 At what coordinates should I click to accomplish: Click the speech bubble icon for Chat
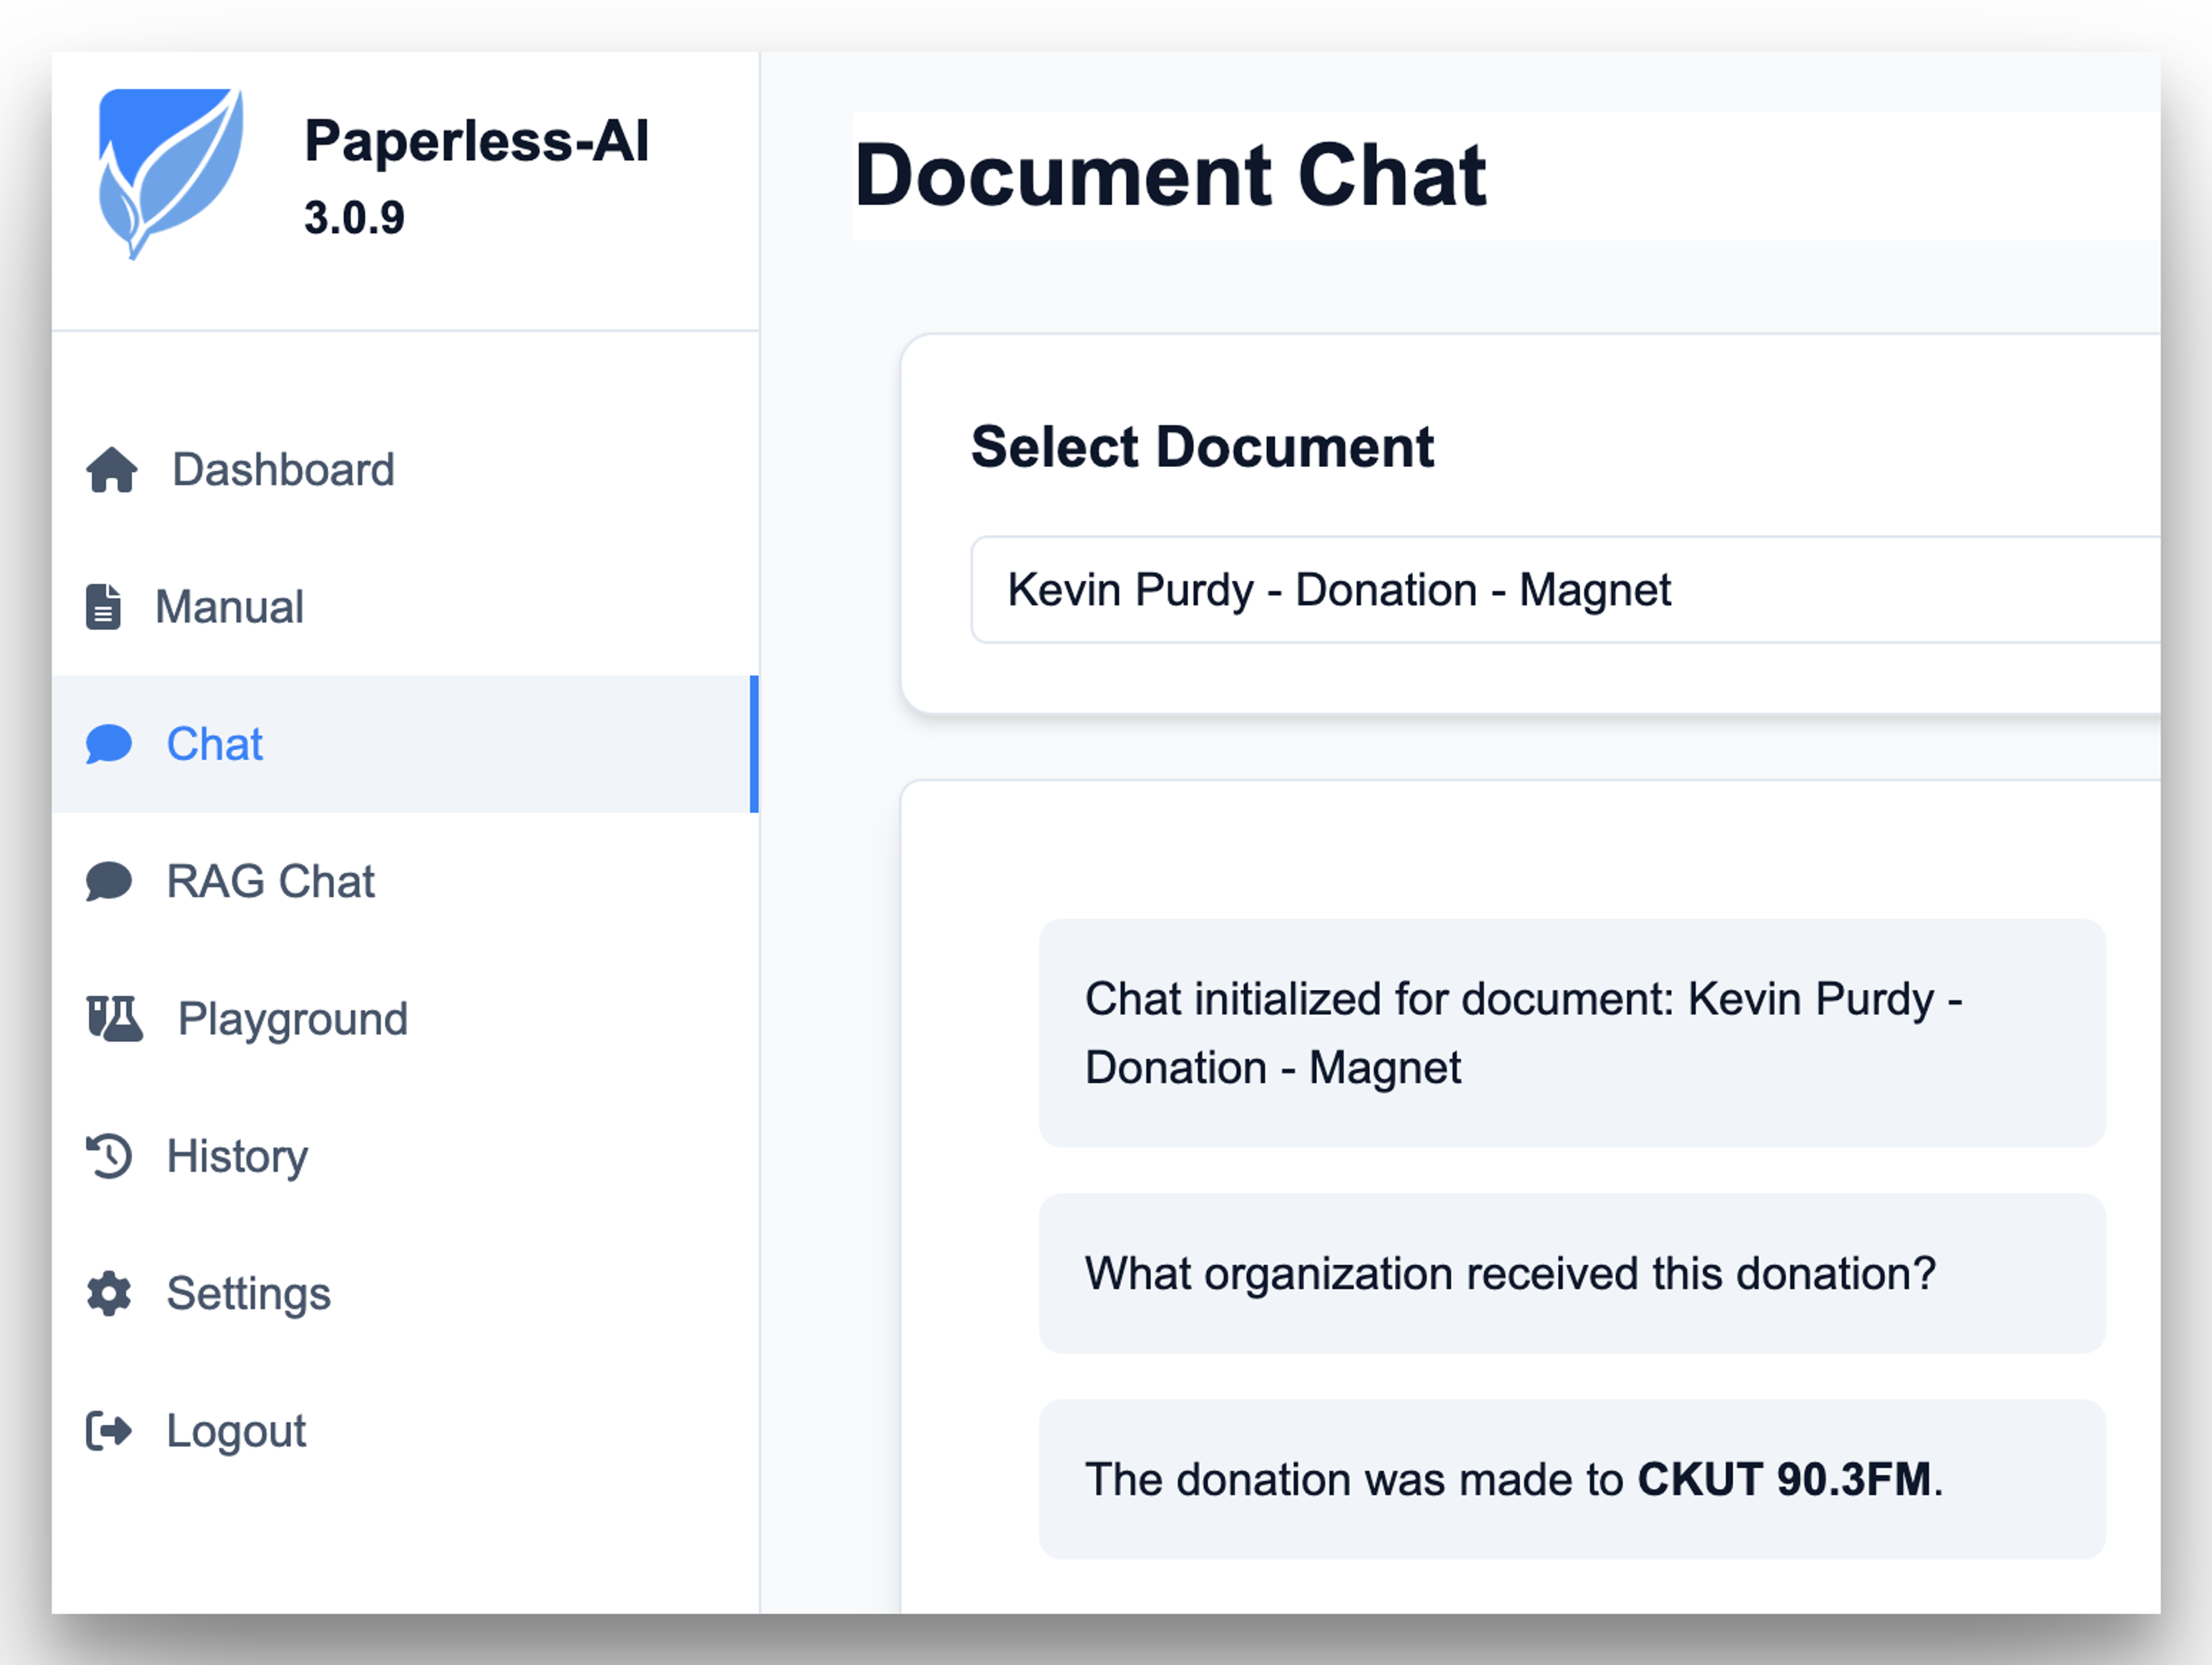[x=109, y=744]
